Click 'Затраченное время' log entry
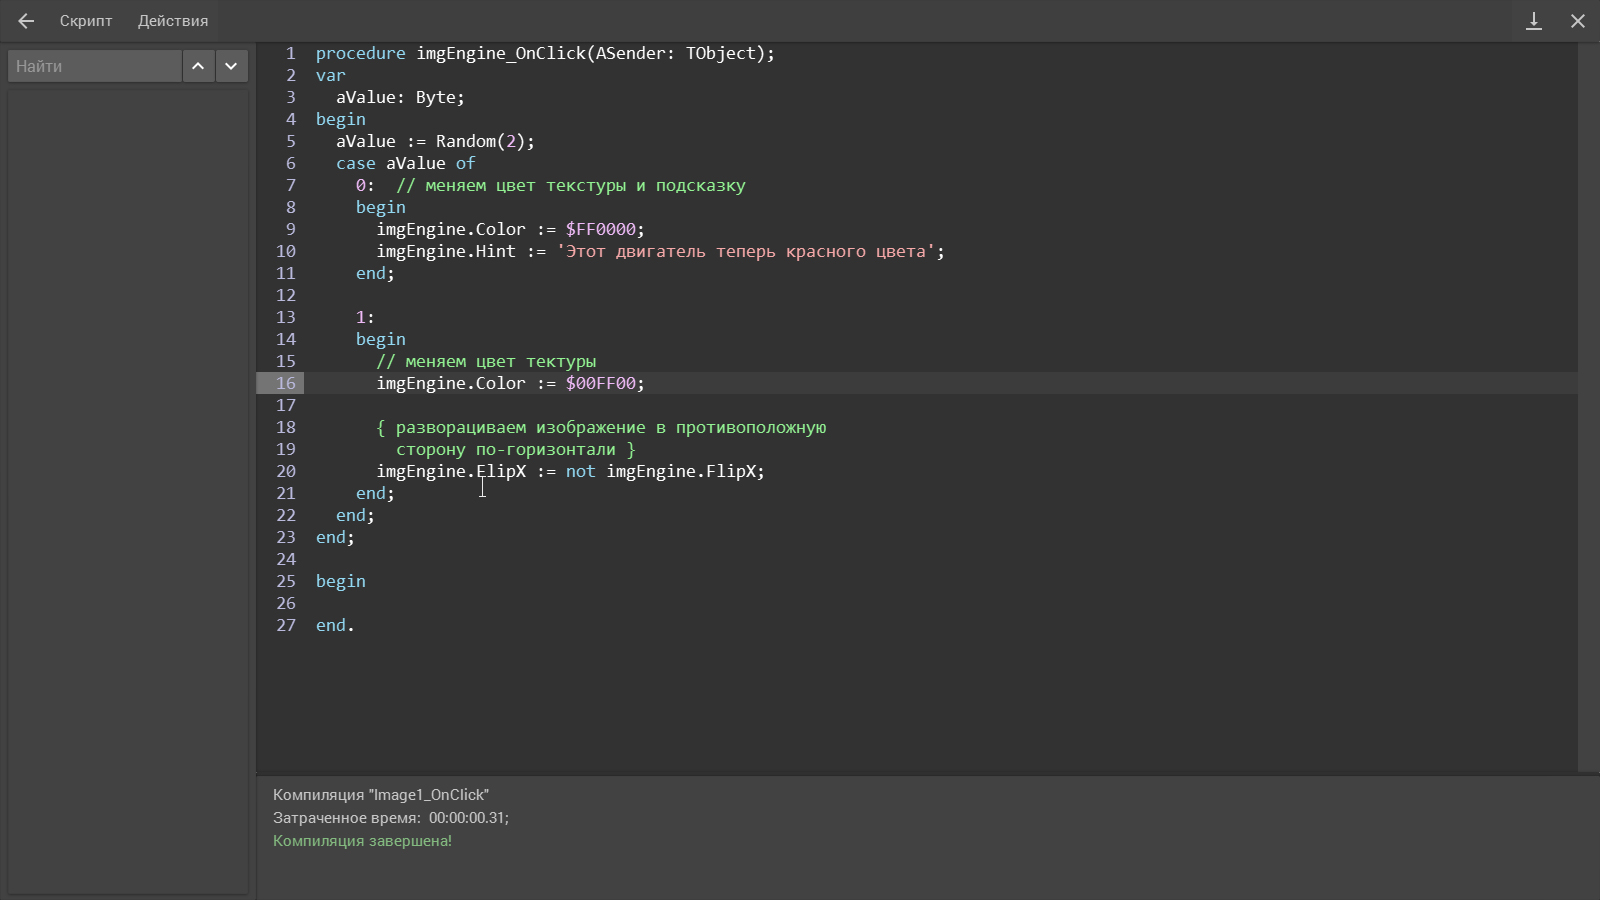The image size is (1600, 900). (391, 818)
